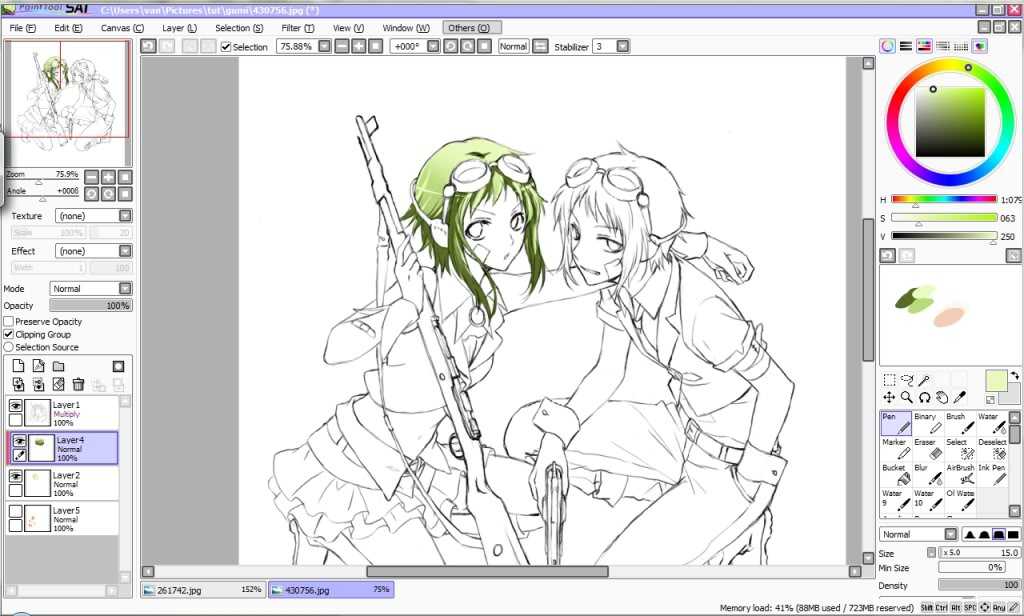
Task: Open the File menu
Action: click(23, 28)
